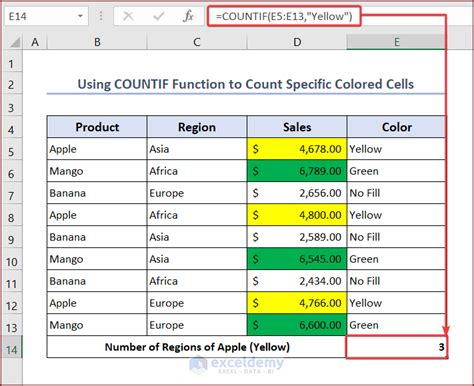This screenshot has width=474, height=386.
Task: Click the cell with 2,589.00
Action: point(297,237)
